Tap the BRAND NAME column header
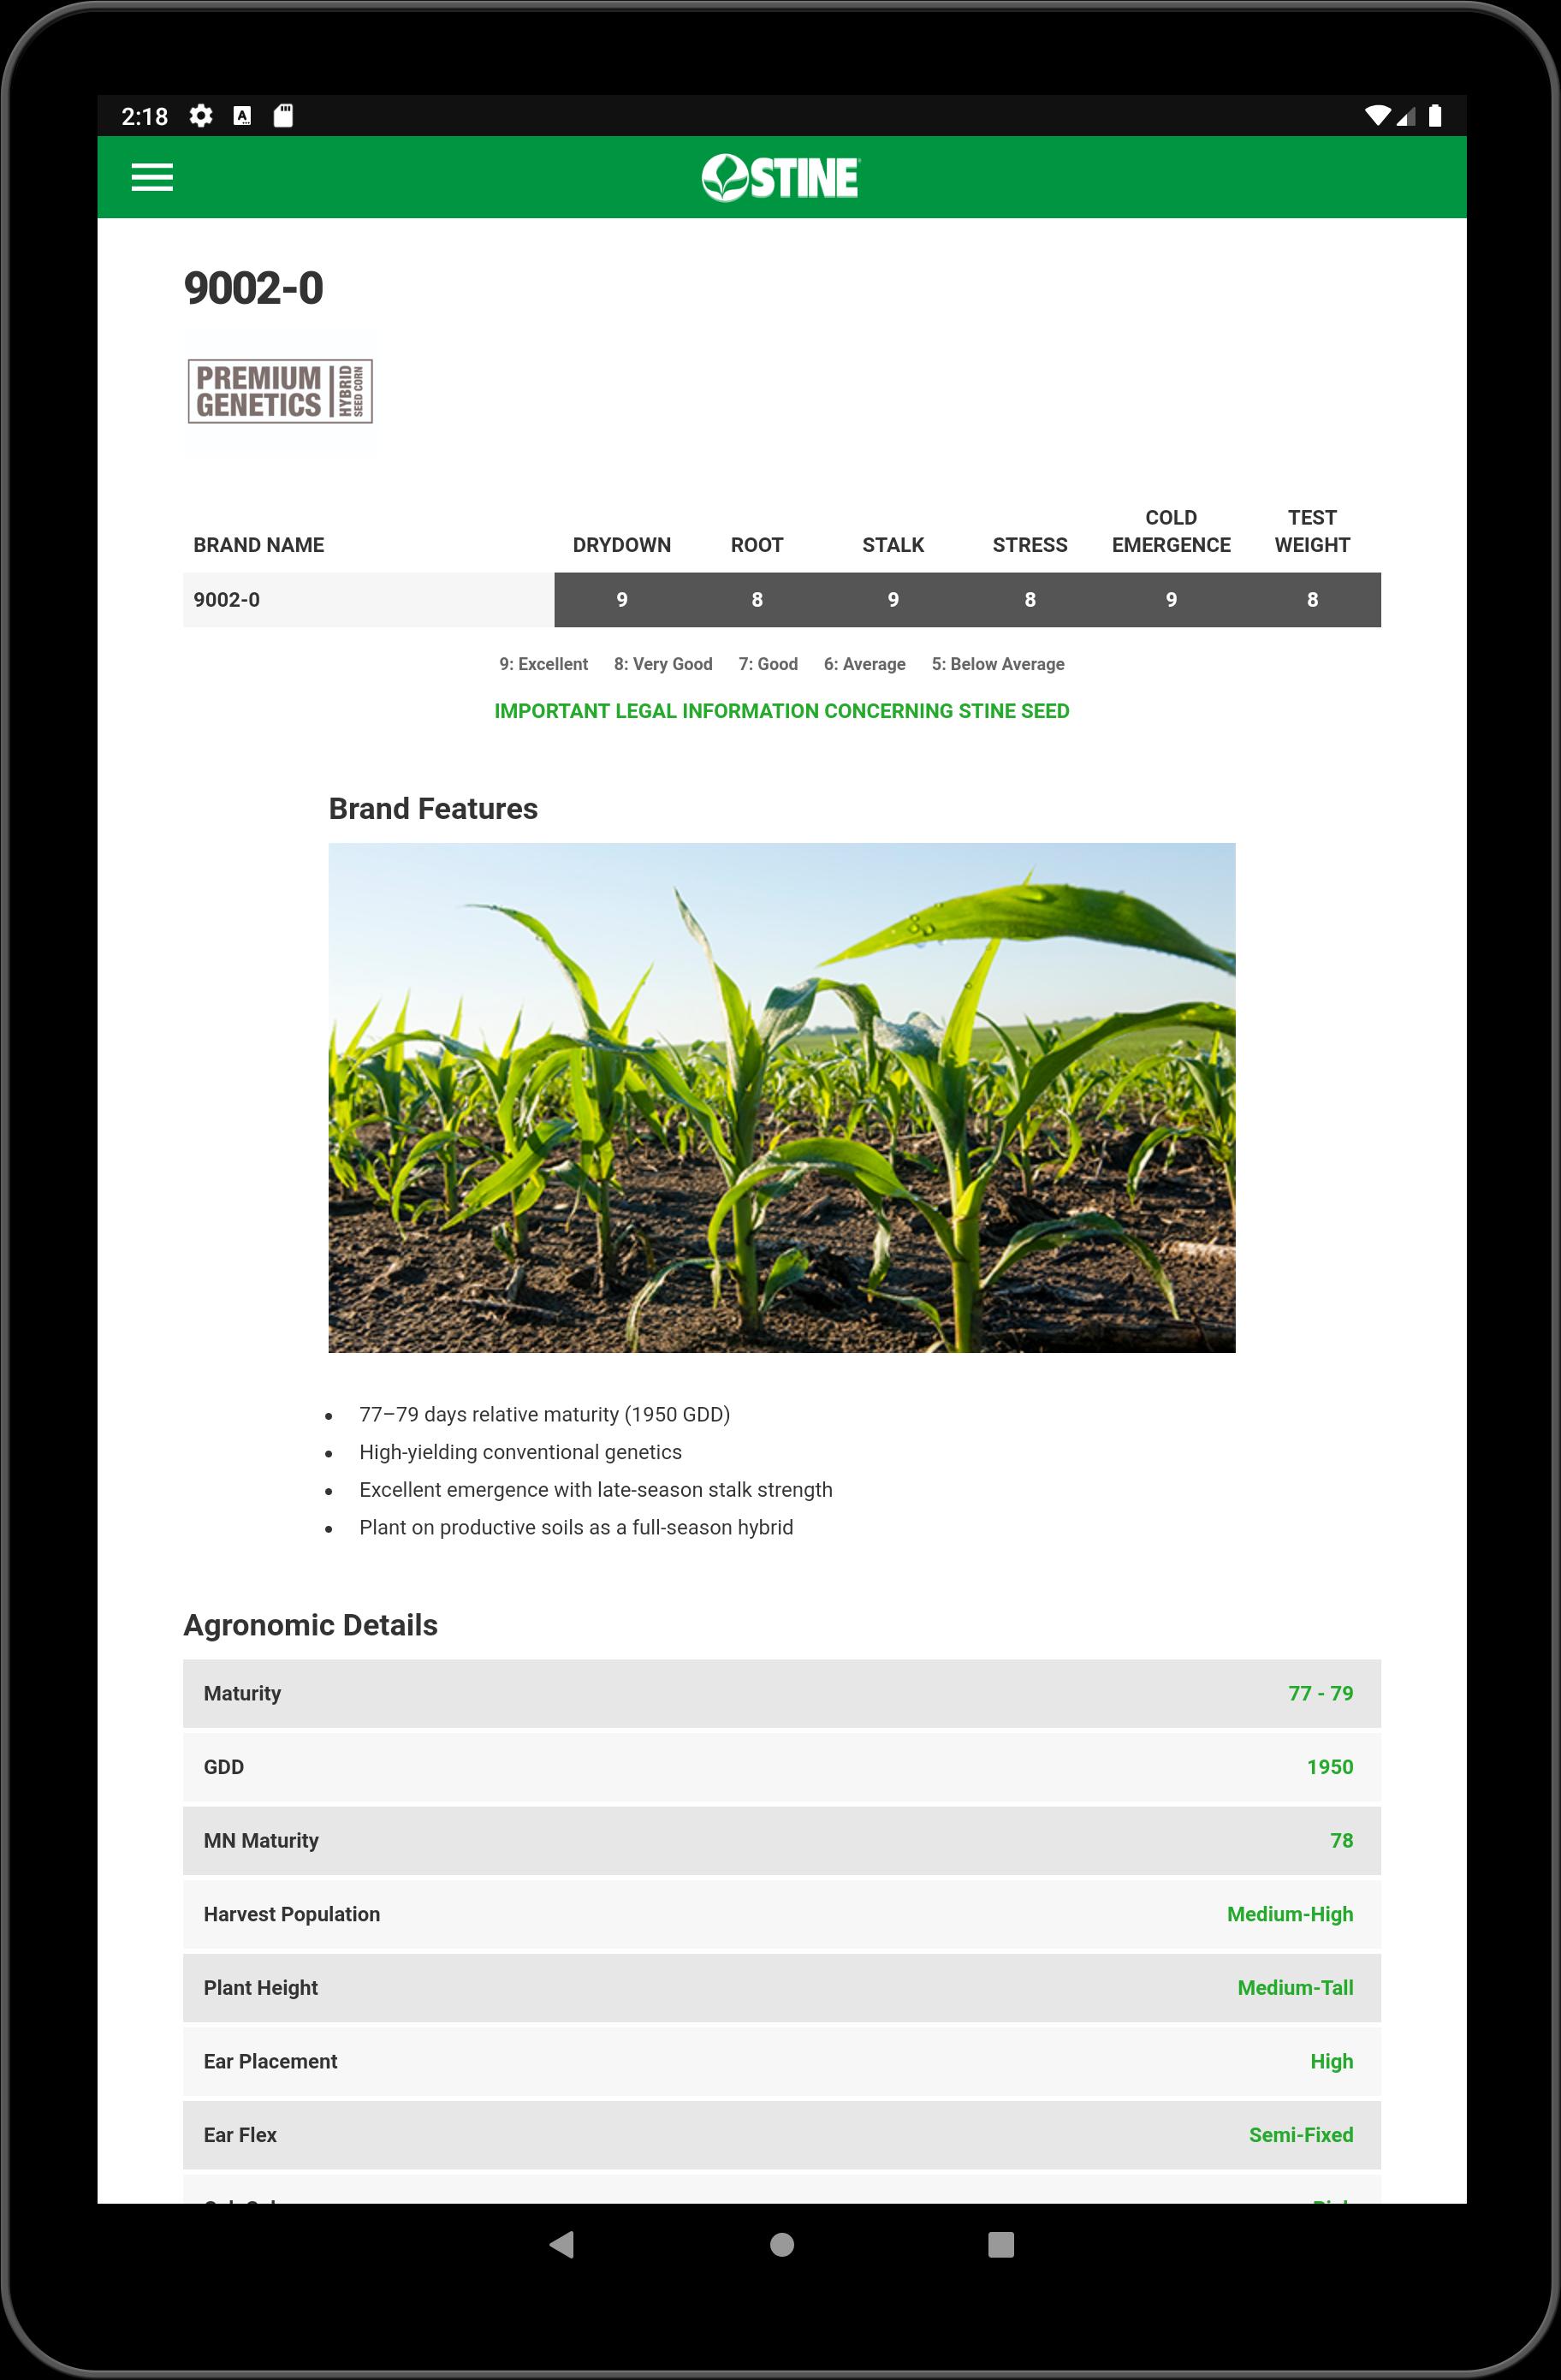This screenshot has width=1561, height=2380. (x=258, y=545)
